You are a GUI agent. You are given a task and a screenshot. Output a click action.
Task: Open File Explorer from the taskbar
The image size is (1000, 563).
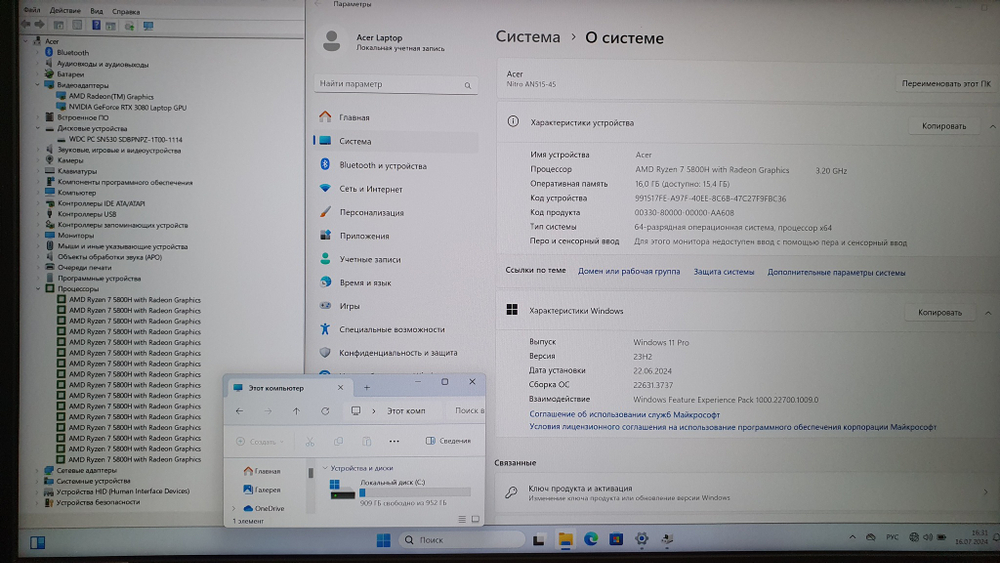[x=565, y=540]
